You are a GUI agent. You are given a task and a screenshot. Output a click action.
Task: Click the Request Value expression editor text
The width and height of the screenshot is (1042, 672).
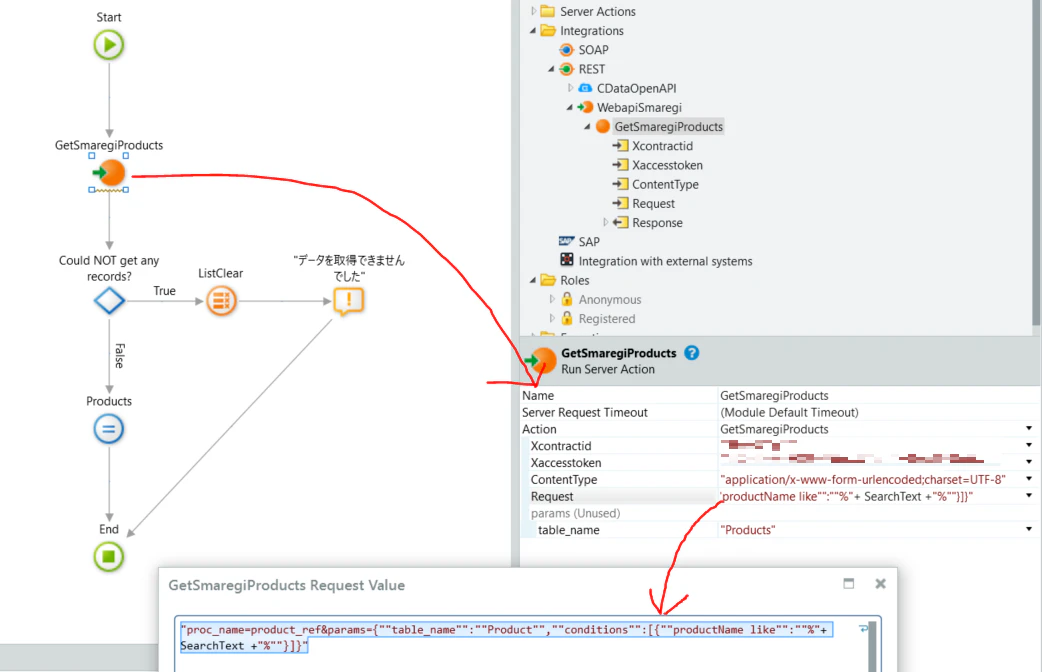click(x=504, y=637)
